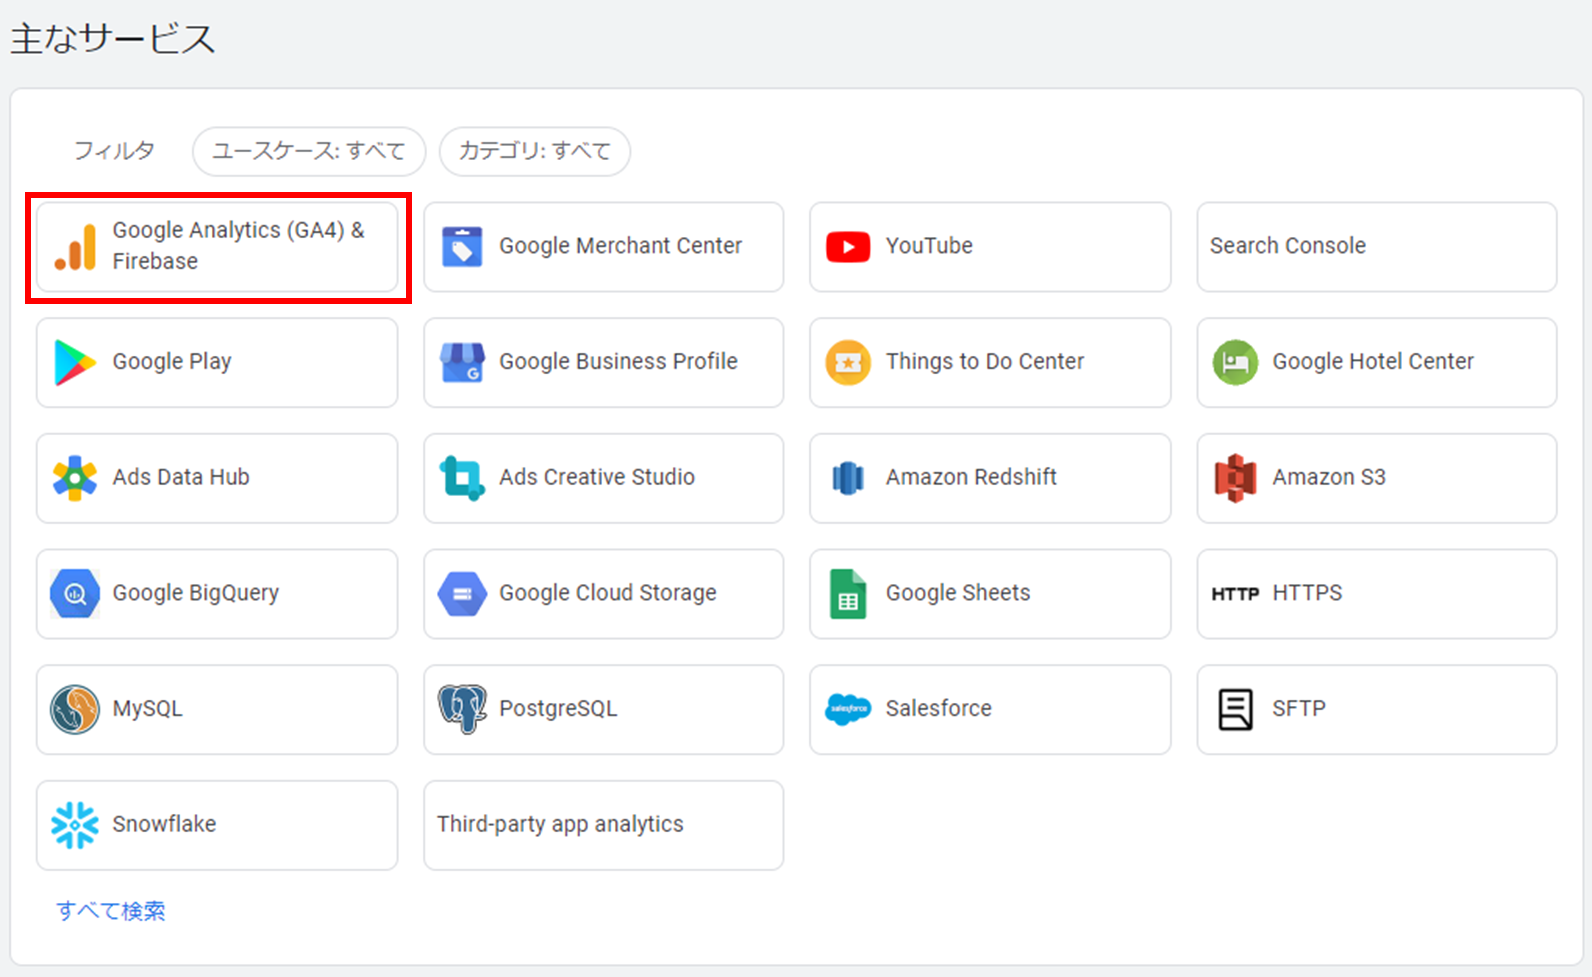
Task: Click the YouTube play logo icon
Action: 848,247
